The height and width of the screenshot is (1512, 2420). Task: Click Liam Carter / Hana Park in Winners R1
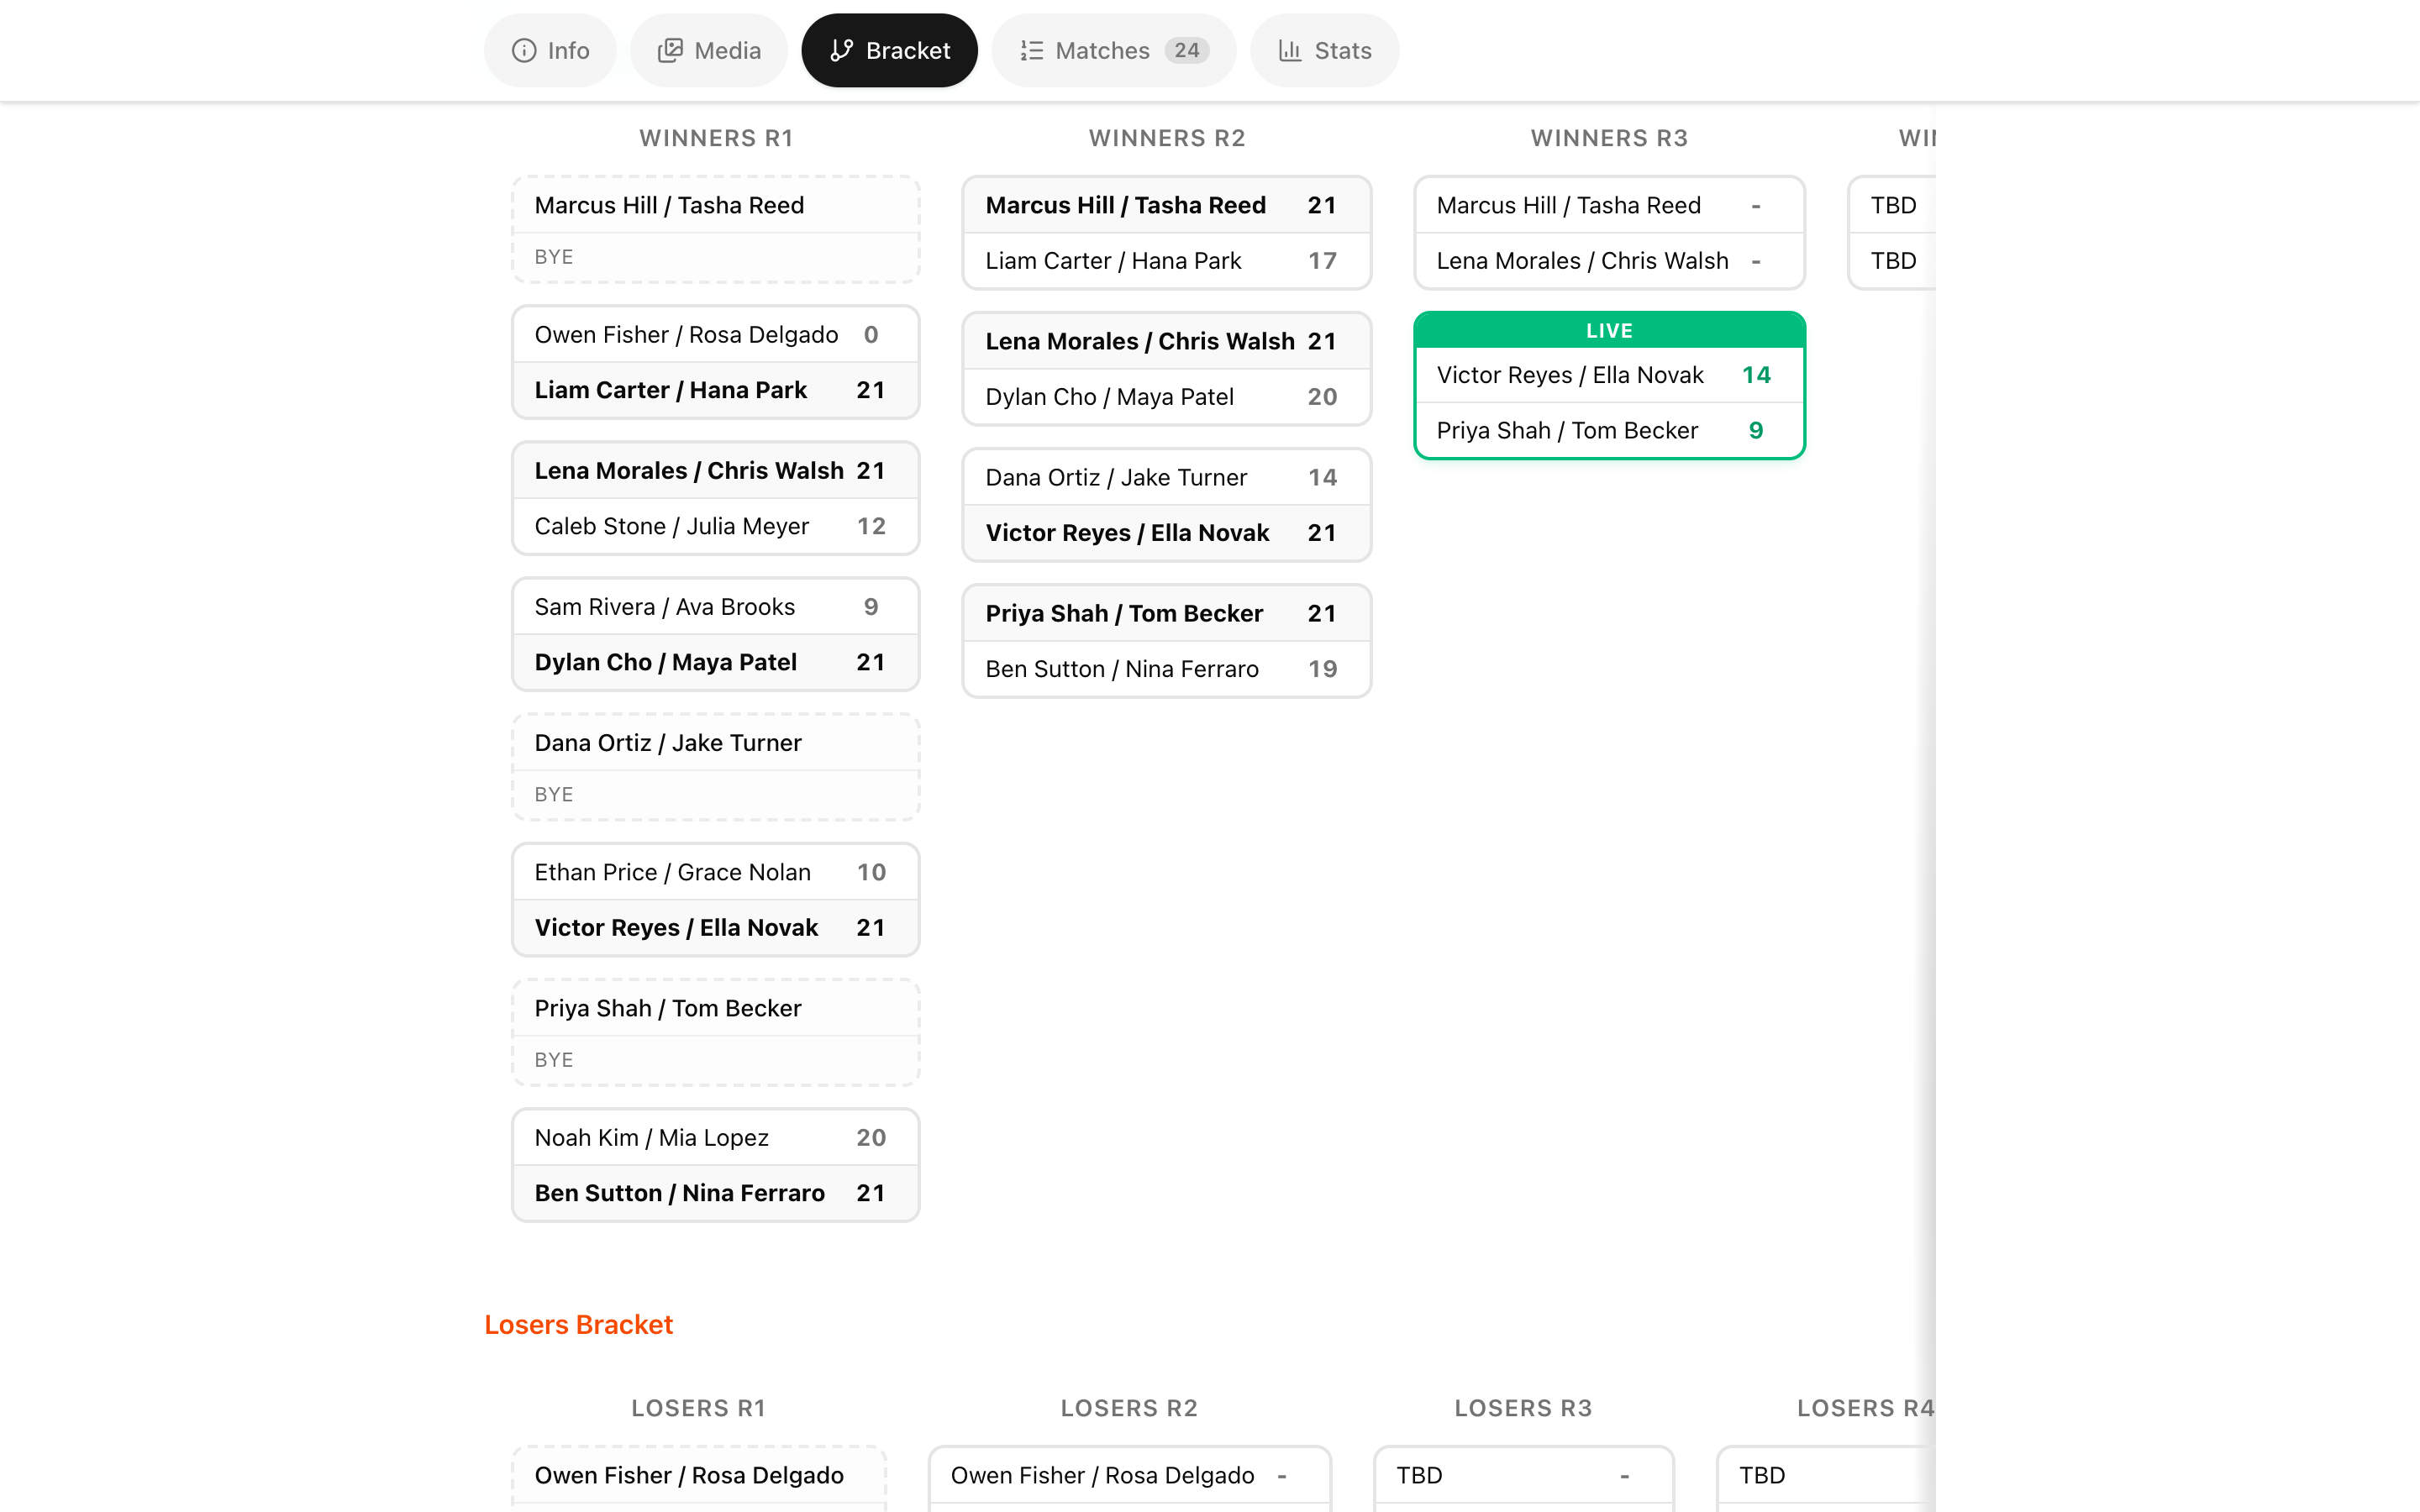point(715,390)
